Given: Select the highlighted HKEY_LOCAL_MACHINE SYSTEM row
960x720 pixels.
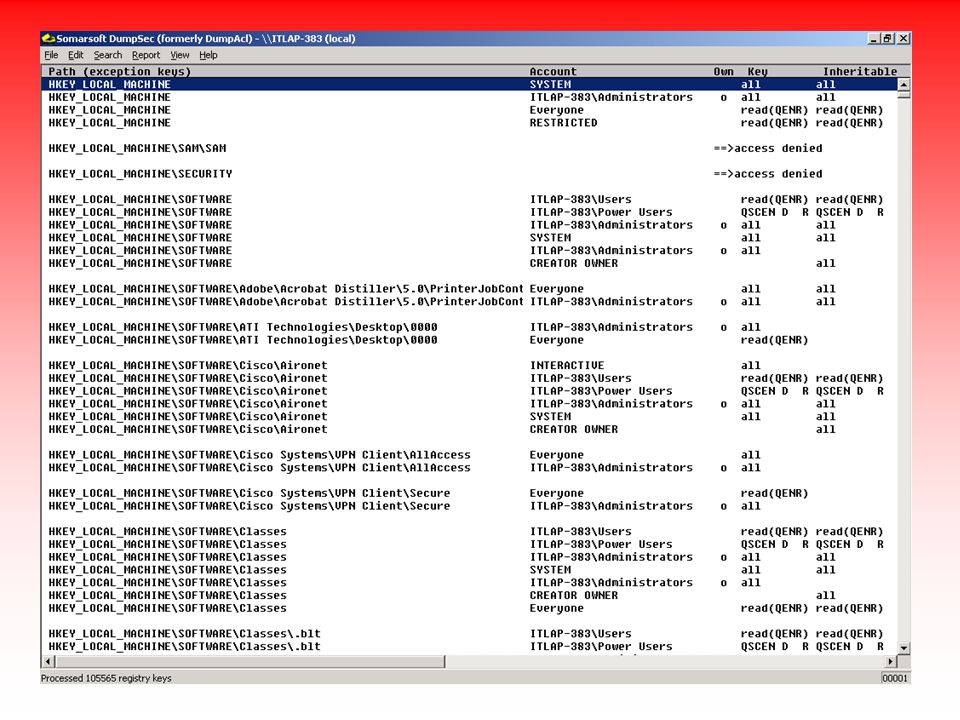Looking at the screenshot, I should coord(469,84).
